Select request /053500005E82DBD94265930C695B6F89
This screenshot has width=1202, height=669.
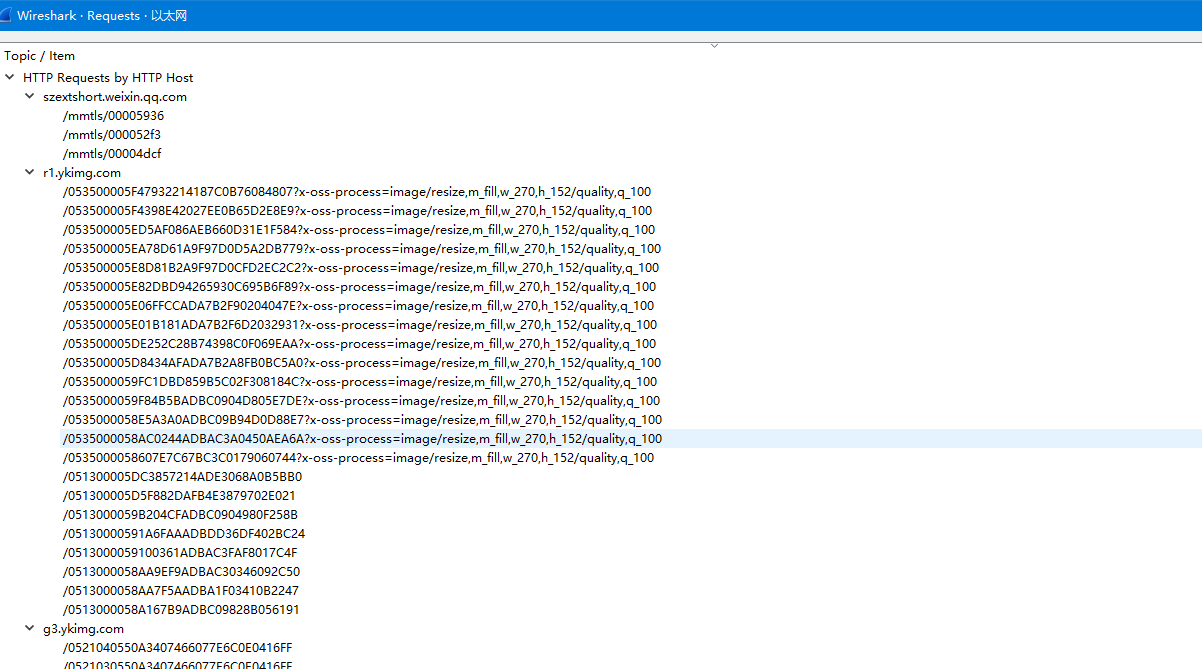pos(359,287)
